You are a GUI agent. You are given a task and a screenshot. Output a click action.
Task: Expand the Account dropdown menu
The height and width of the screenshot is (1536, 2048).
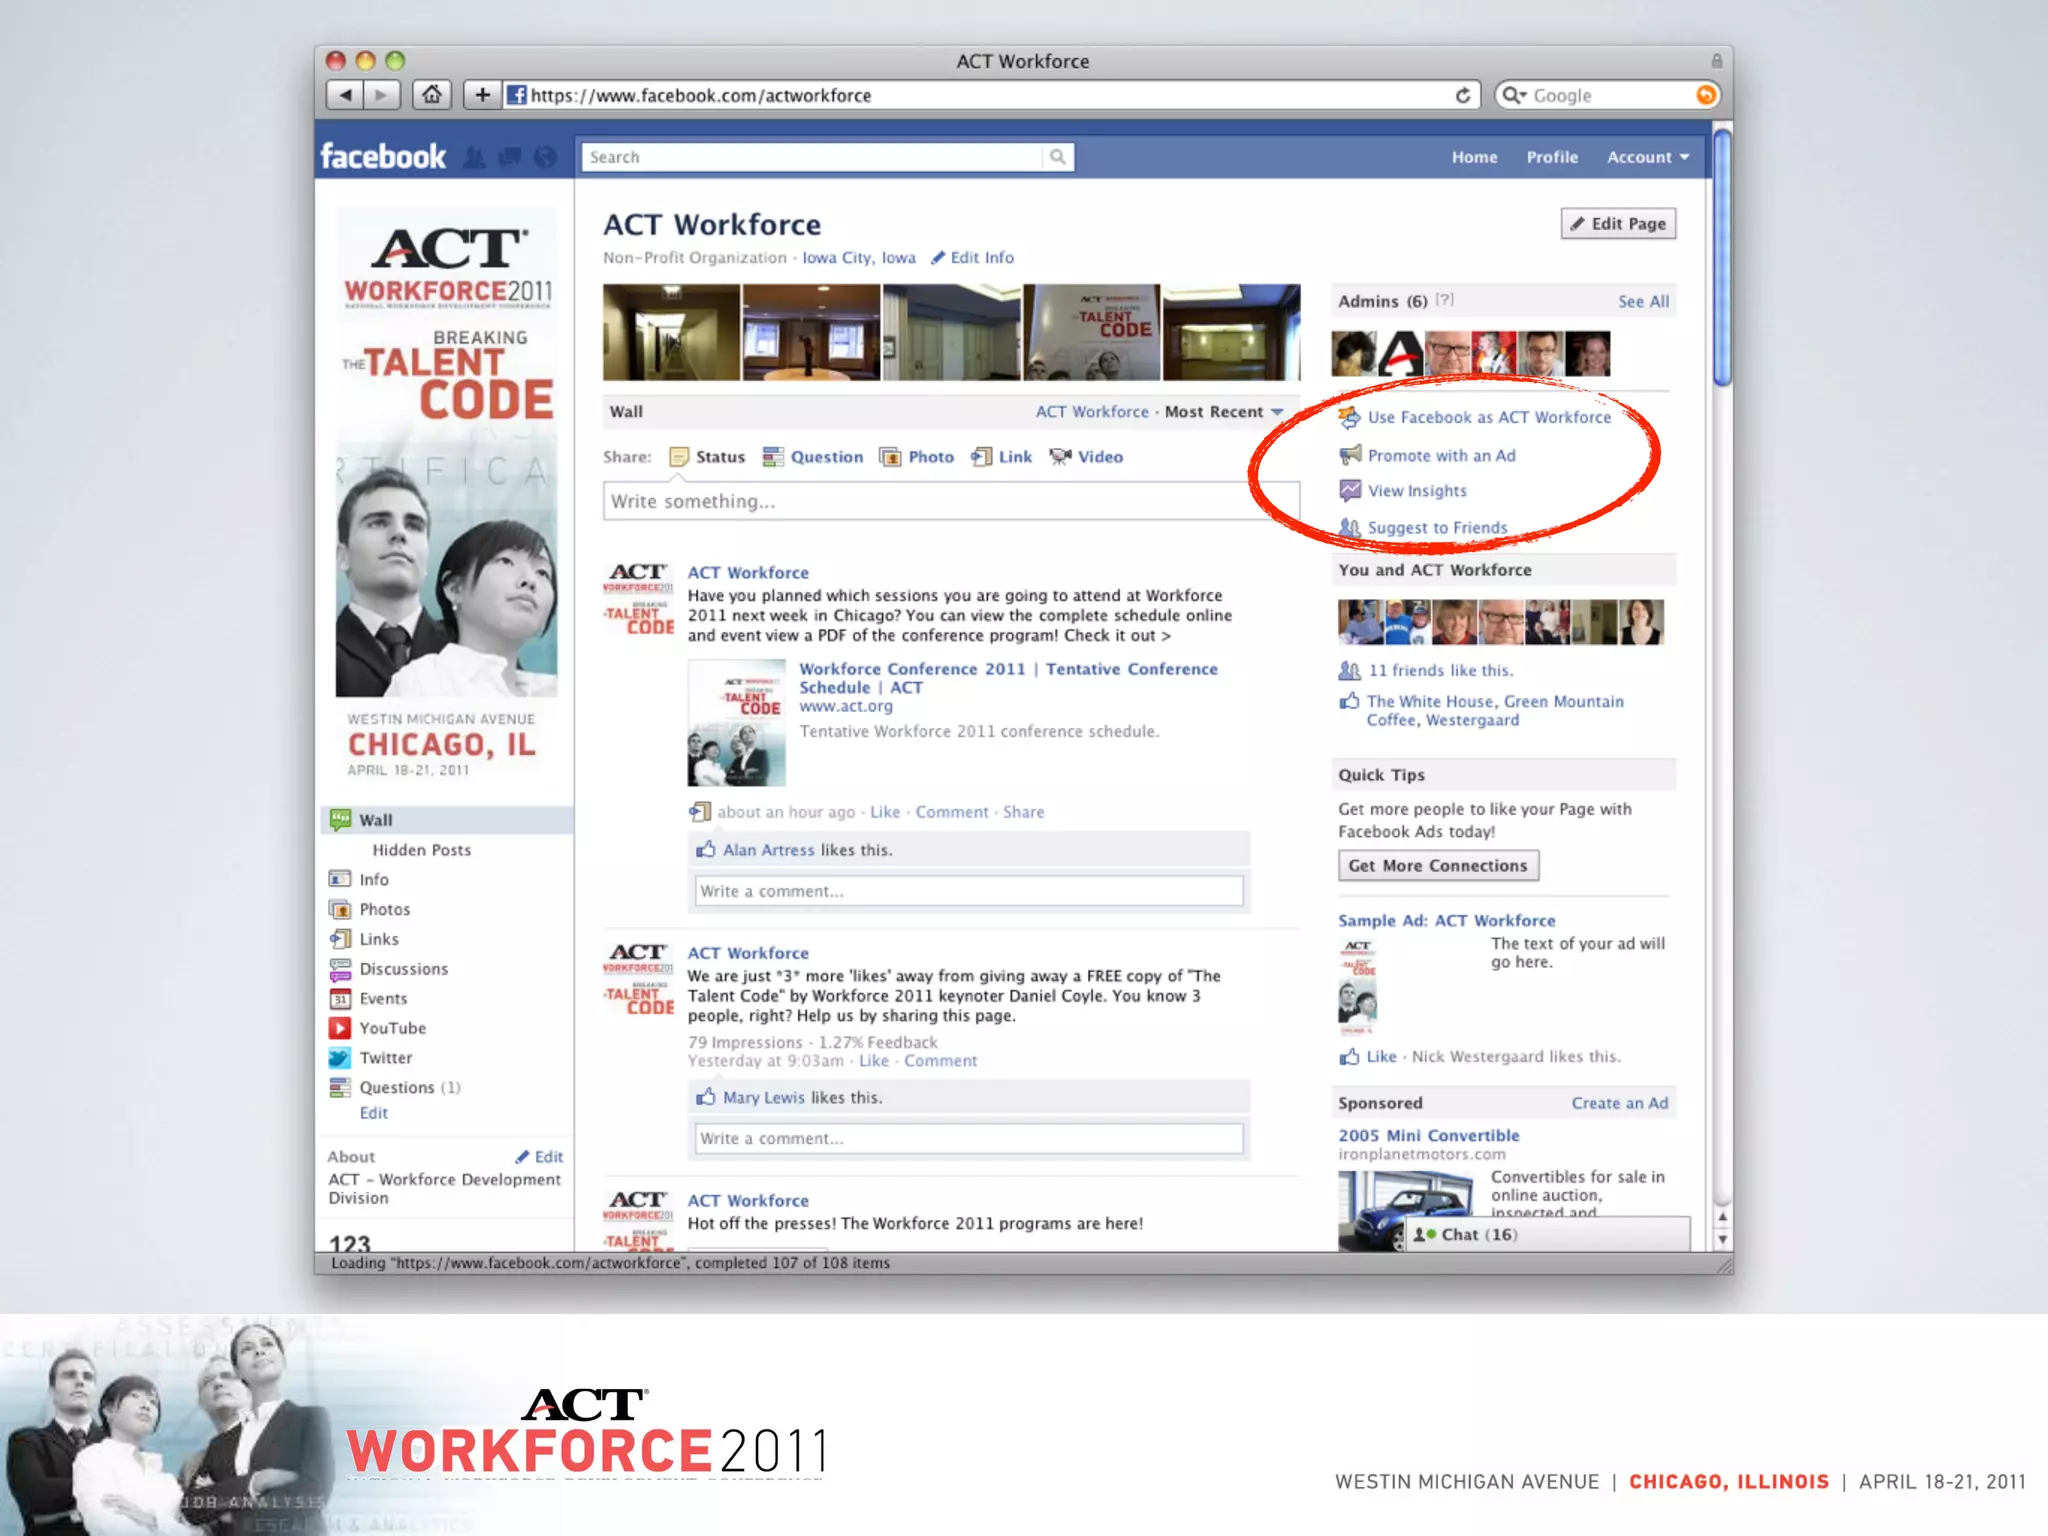1648,157
